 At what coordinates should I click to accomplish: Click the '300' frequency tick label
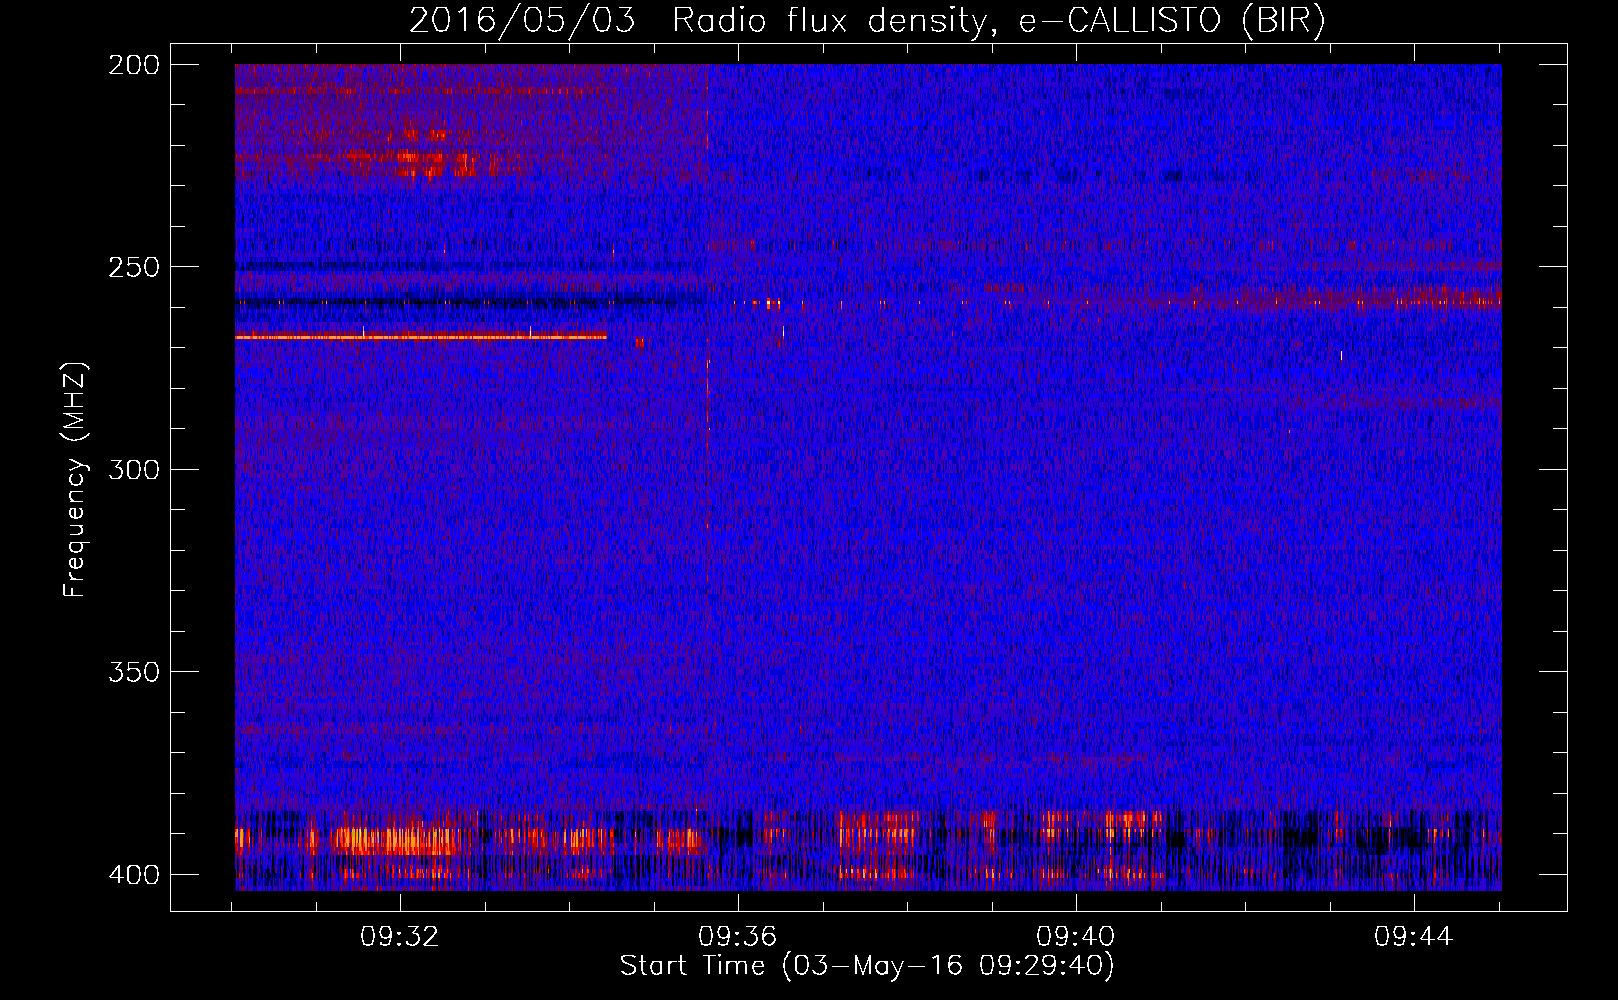[134, 470]
